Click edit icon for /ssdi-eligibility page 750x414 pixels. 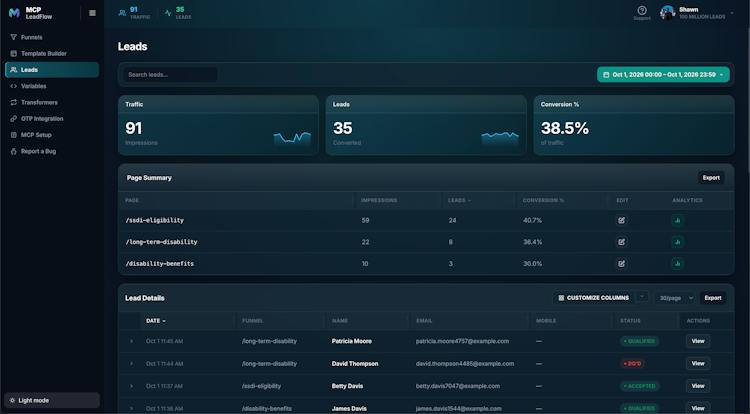tap(621, 220)
